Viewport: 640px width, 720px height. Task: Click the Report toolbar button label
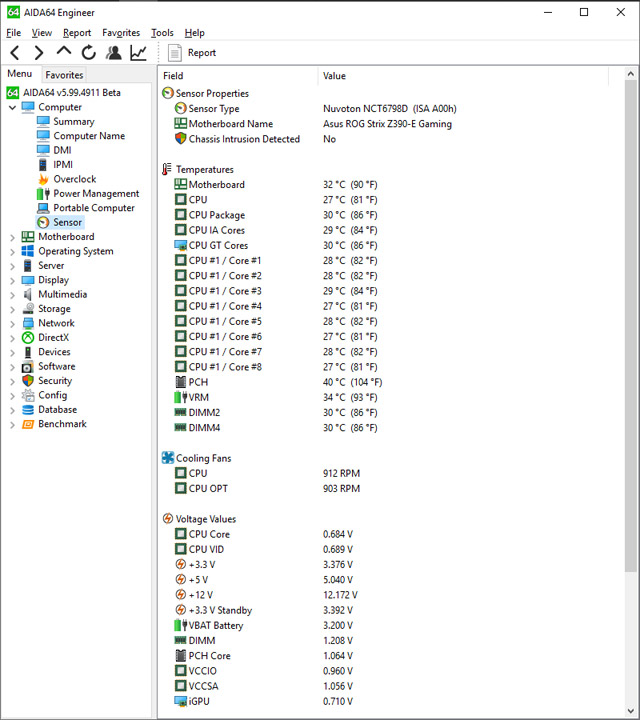[x=202, y=53]
